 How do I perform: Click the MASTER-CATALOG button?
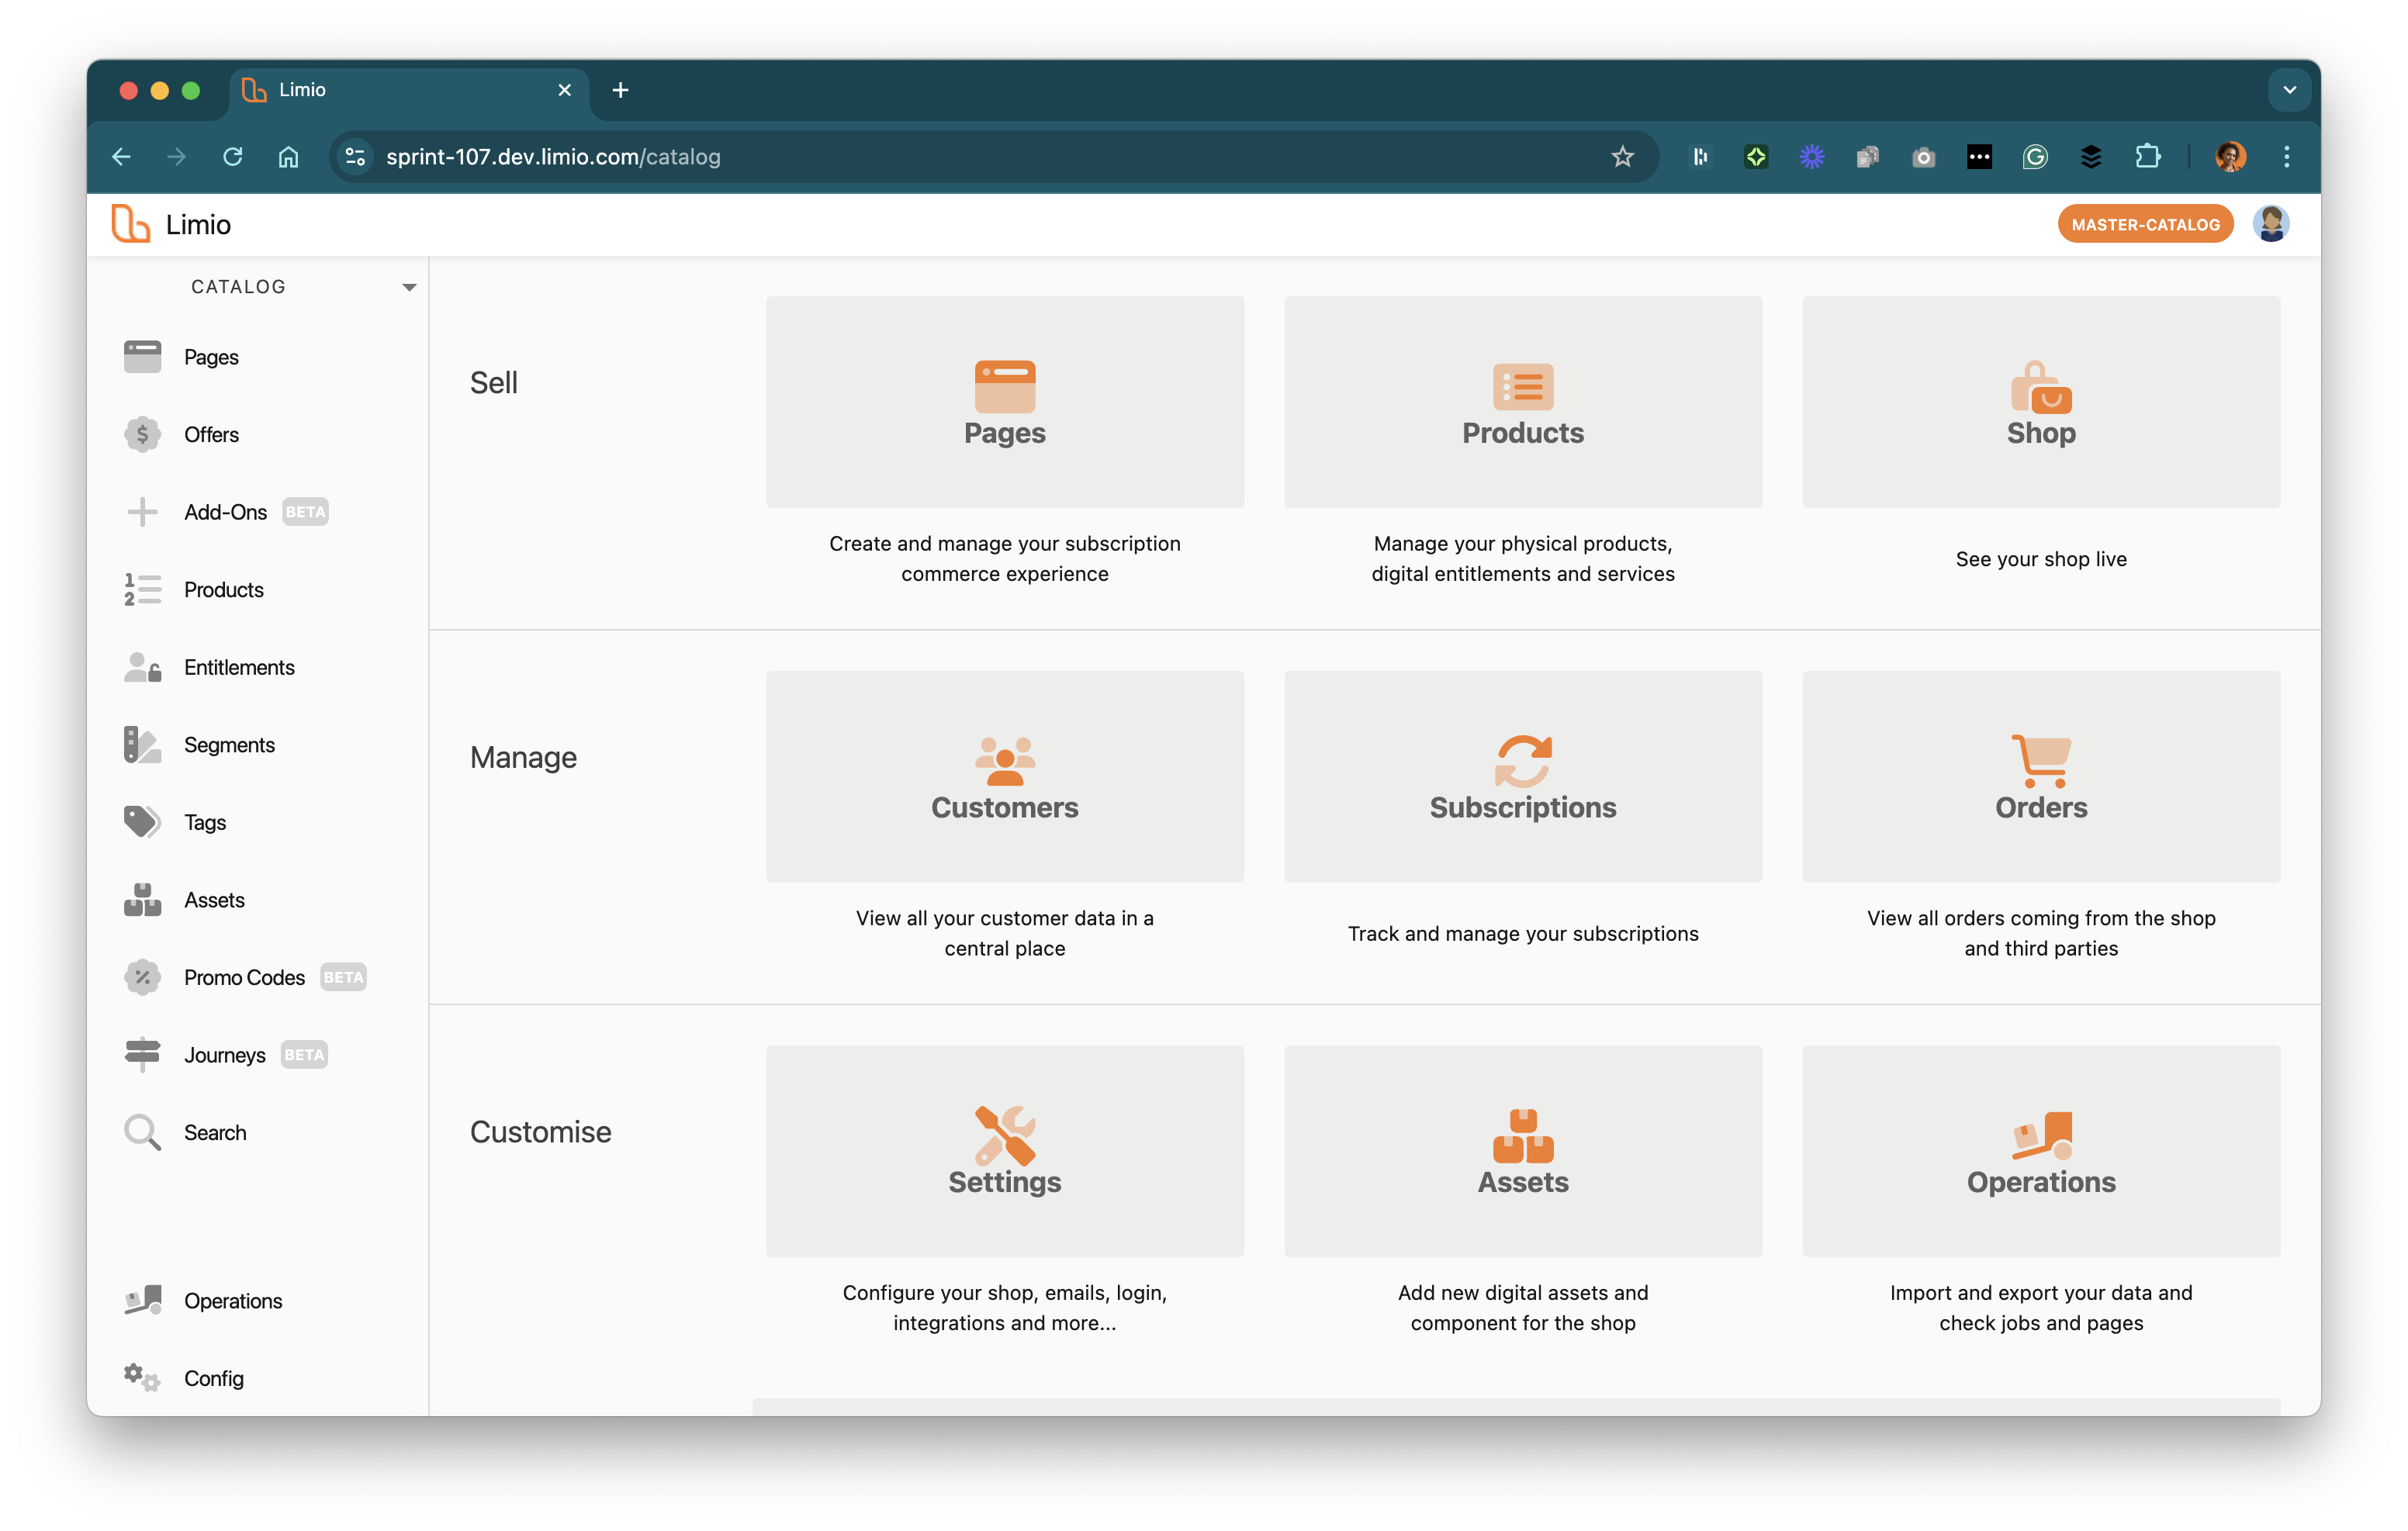click(x=2144, y=224)
